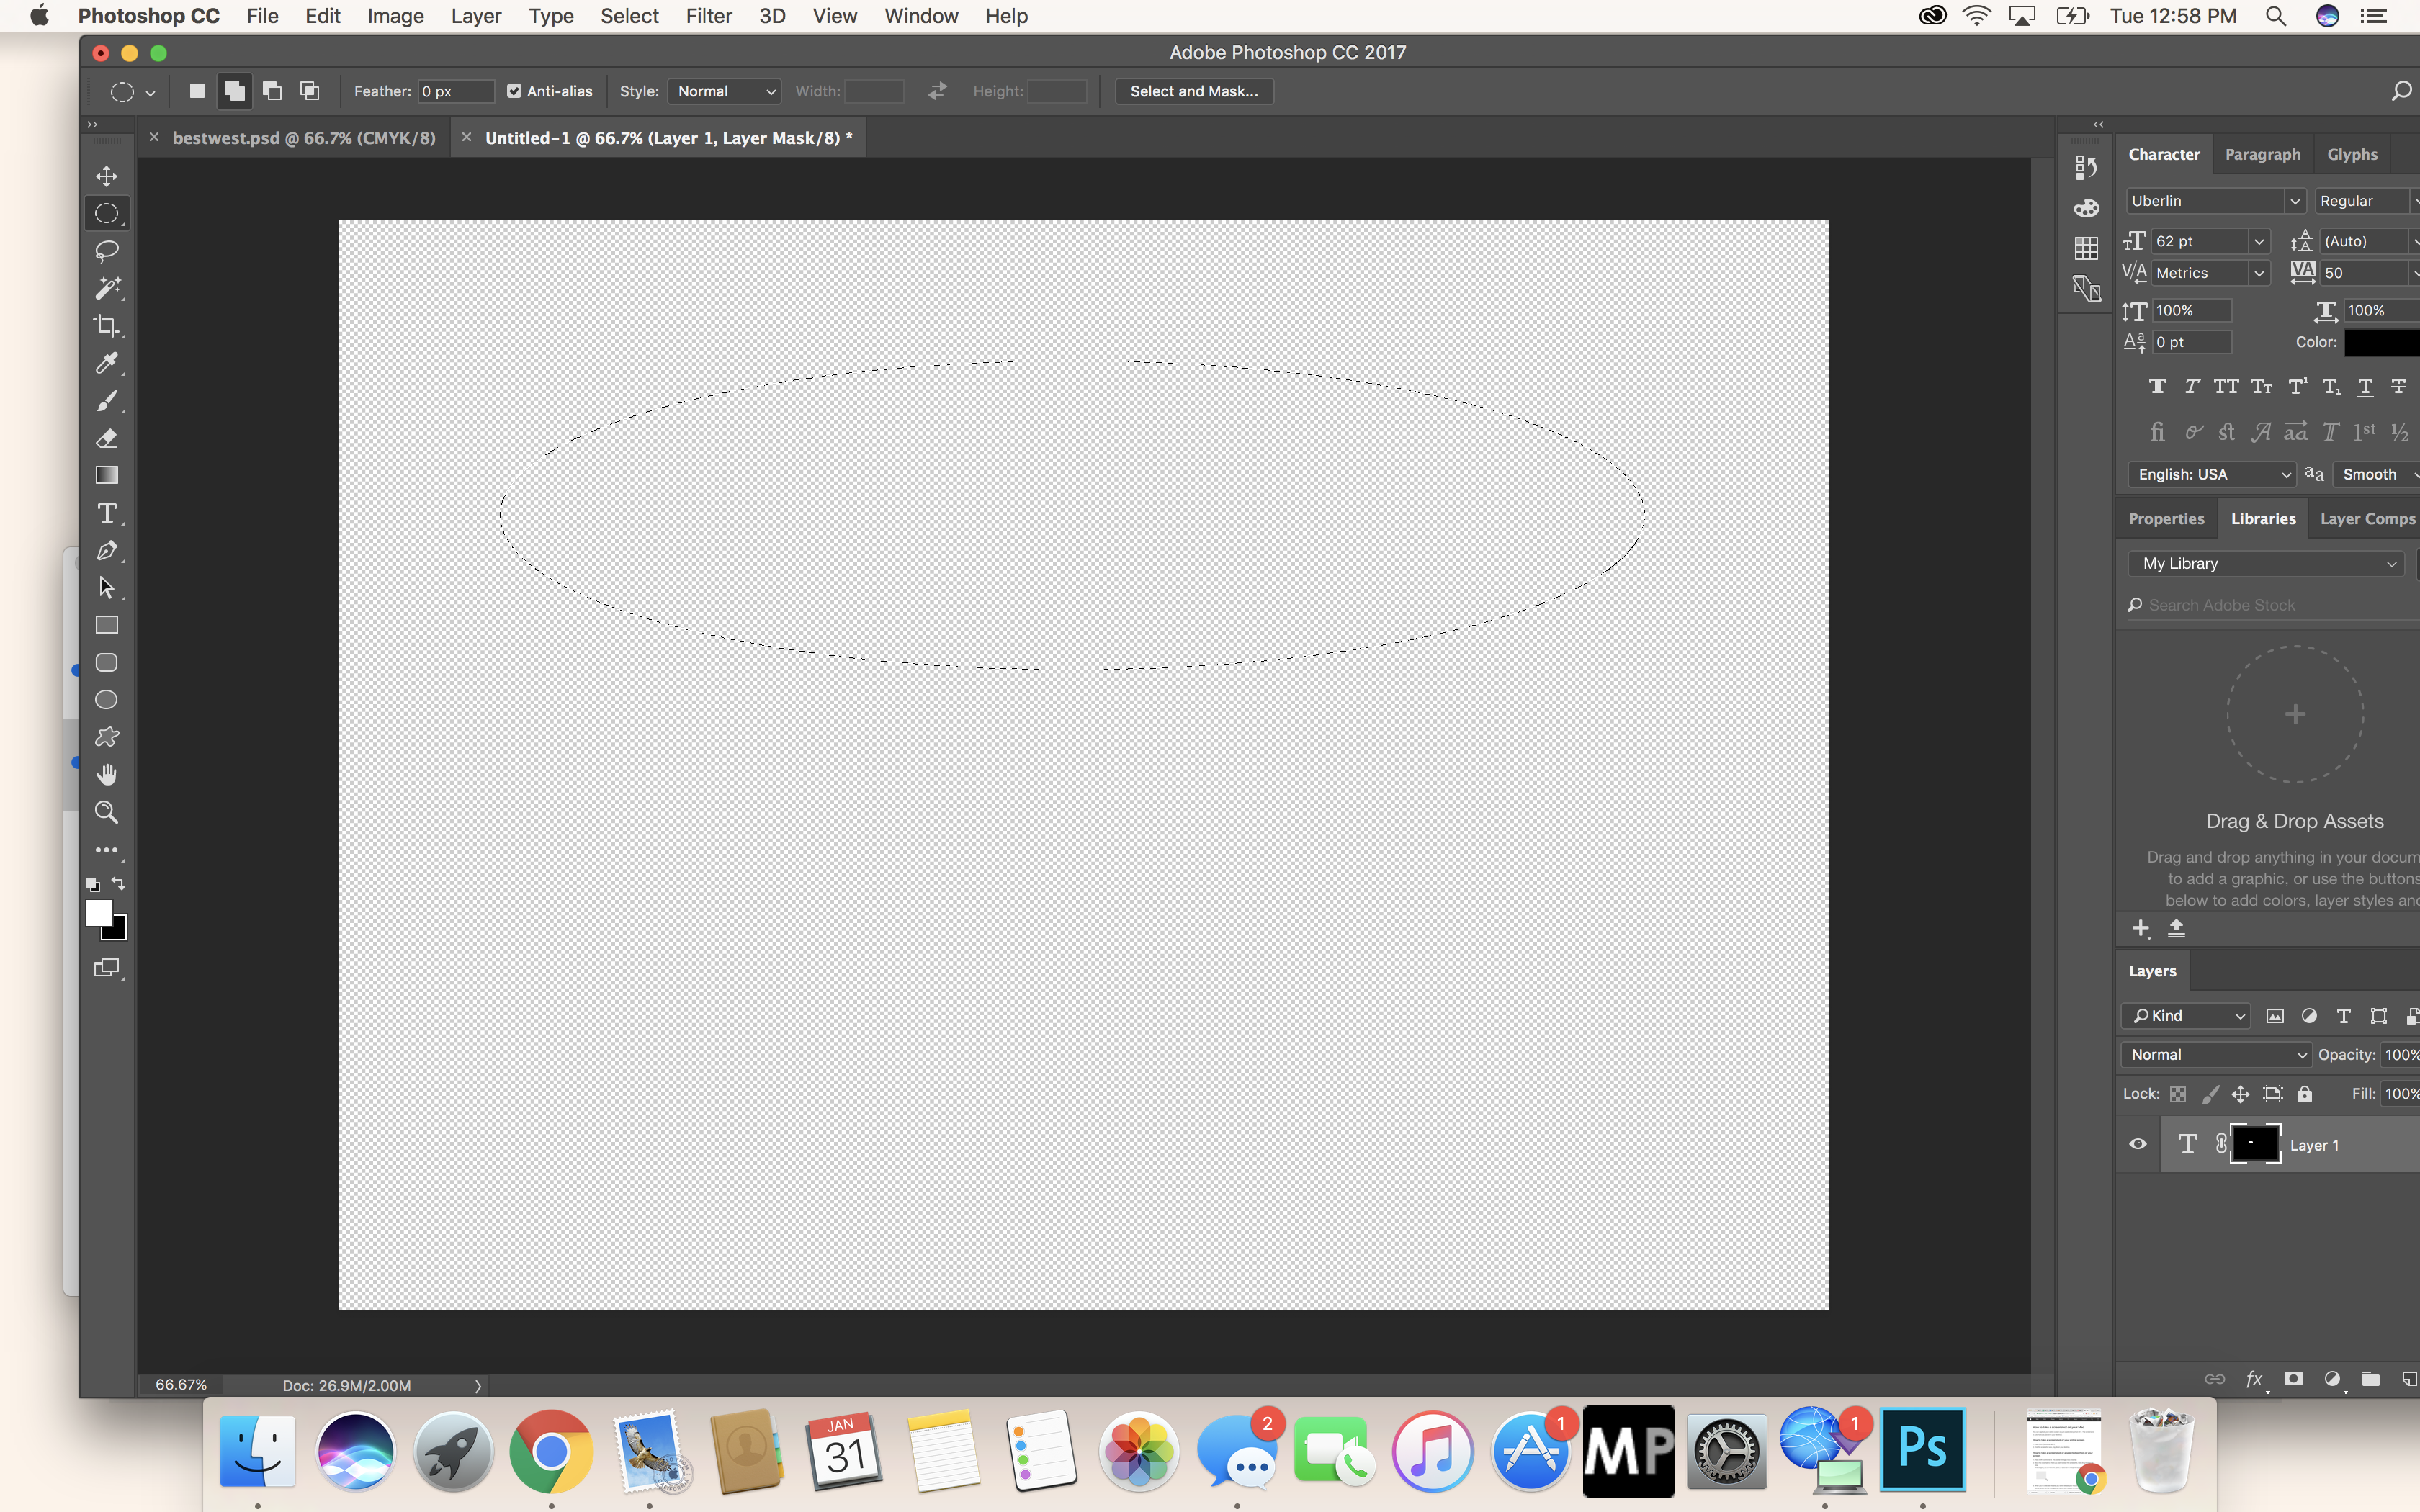
Task: Switch to the Glyphs tab
Action: click(x=2354, y=153)
